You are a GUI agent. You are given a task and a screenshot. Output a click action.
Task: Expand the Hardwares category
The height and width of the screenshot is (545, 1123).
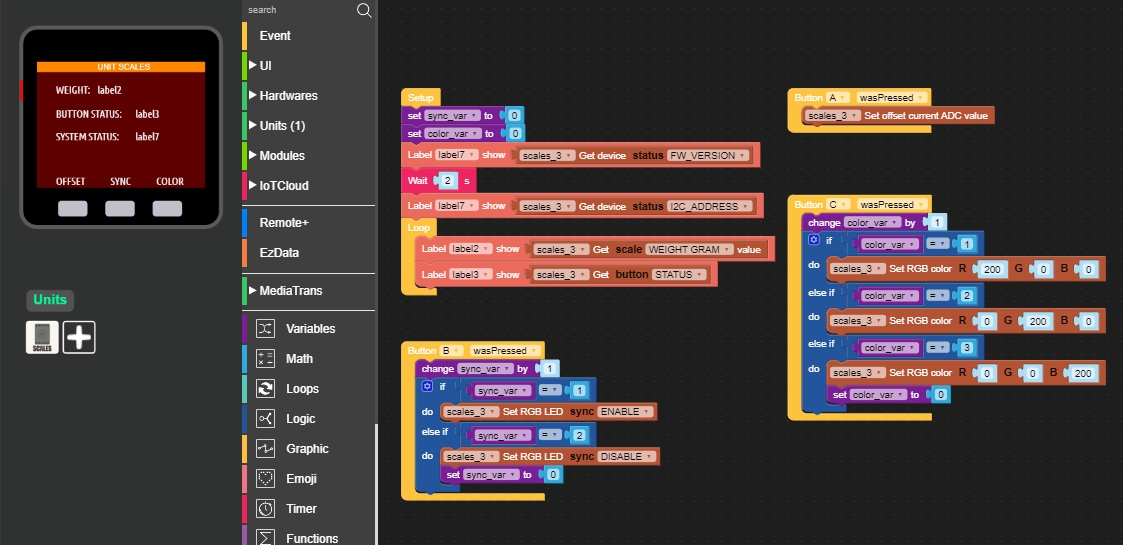tap(288, 96)
